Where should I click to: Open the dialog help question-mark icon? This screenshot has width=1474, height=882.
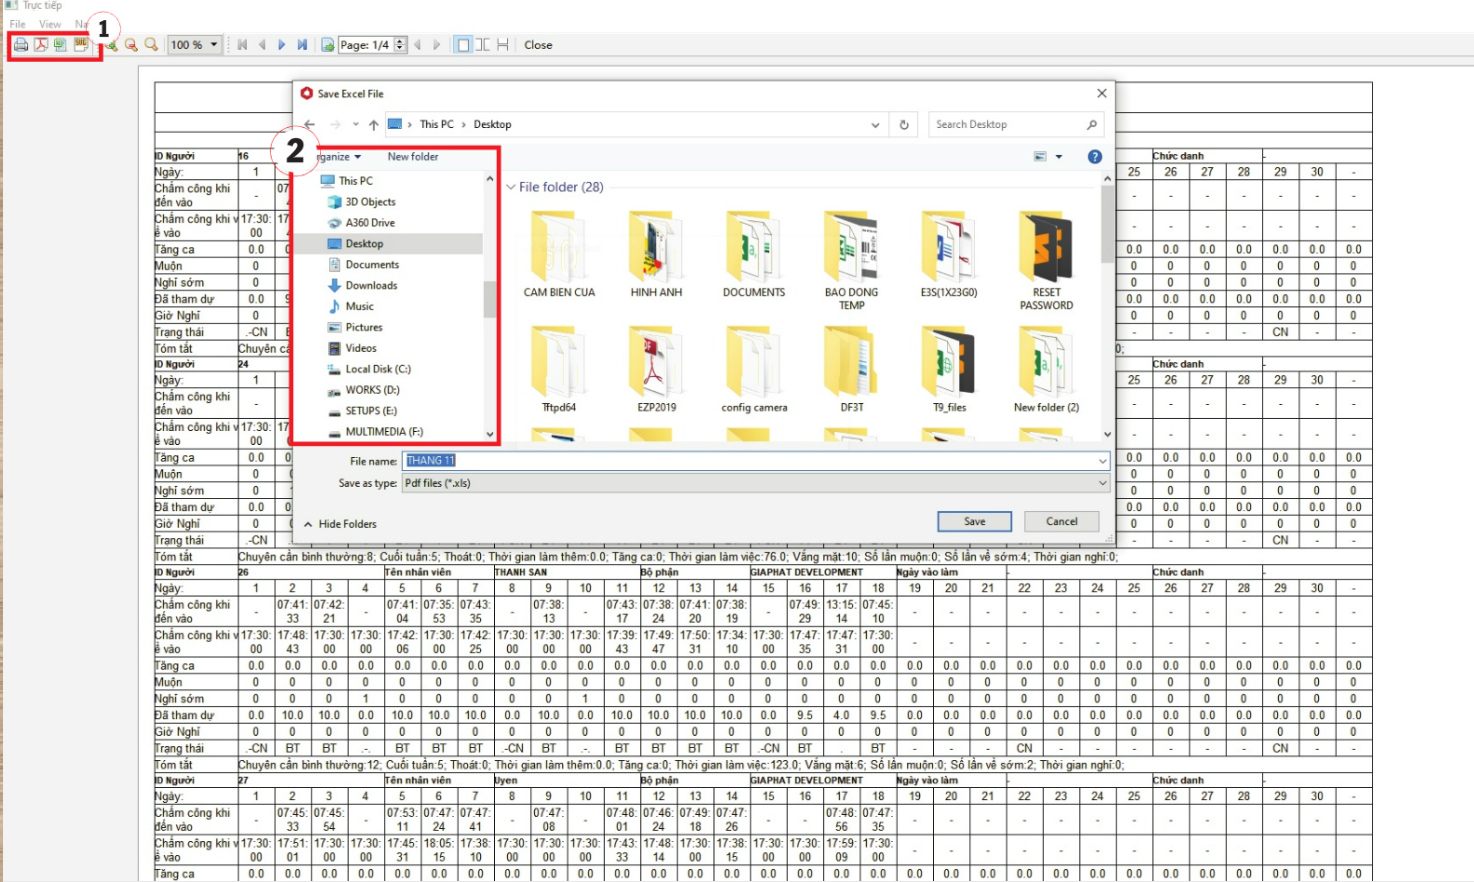click(x=1094, y=157)
